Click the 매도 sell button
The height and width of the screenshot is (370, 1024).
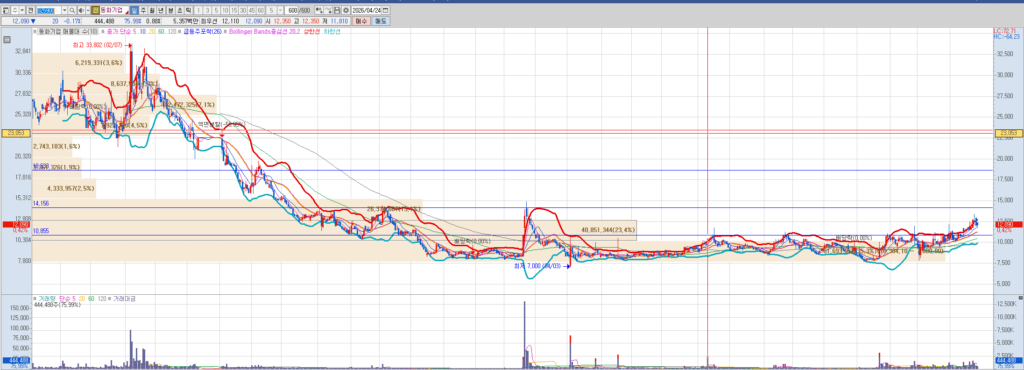point(380,21)
